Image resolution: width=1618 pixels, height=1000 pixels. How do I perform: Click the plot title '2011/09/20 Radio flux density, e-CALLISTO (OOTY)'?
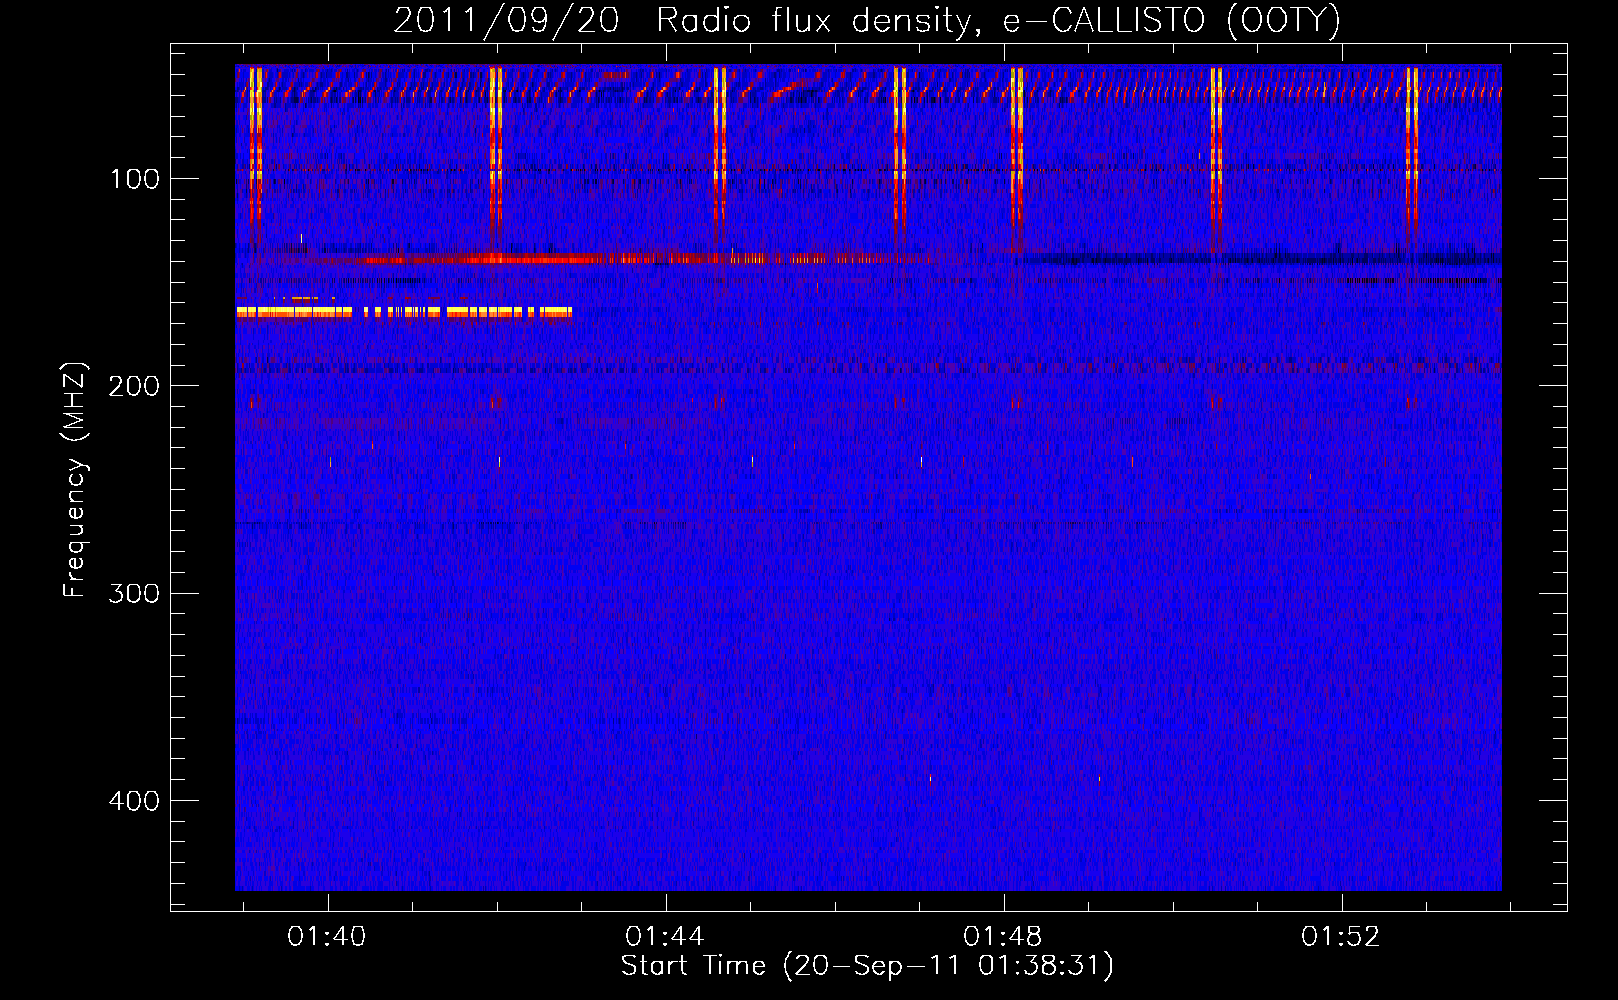[866, 21]
